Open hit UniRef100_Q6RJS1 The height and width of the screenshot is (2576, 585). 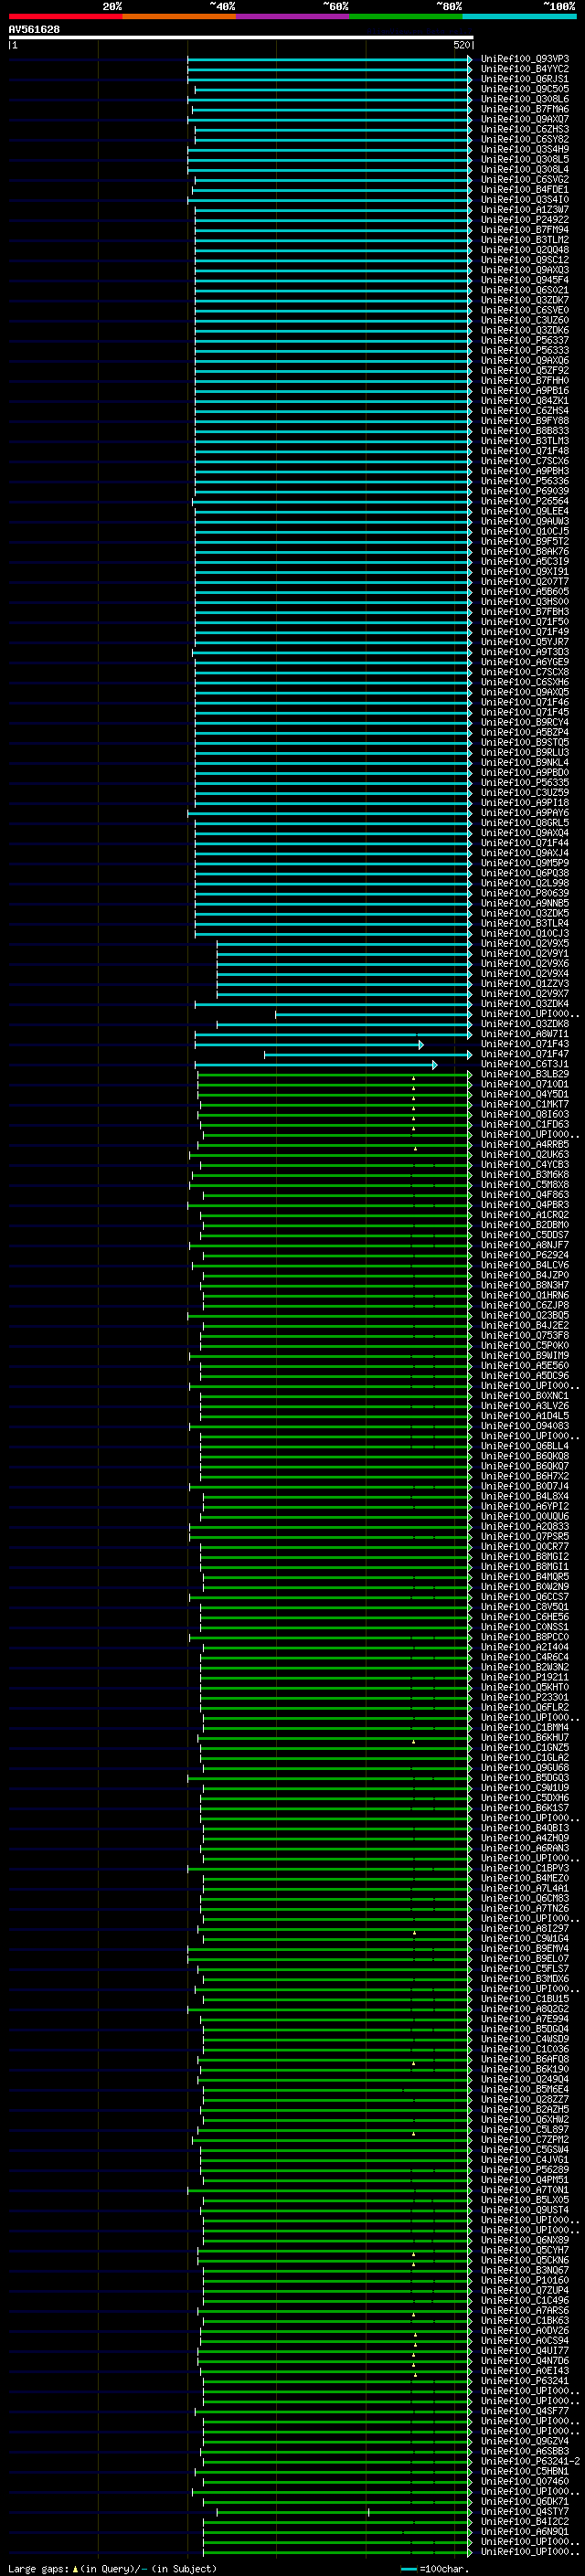(x=524, y=79)
